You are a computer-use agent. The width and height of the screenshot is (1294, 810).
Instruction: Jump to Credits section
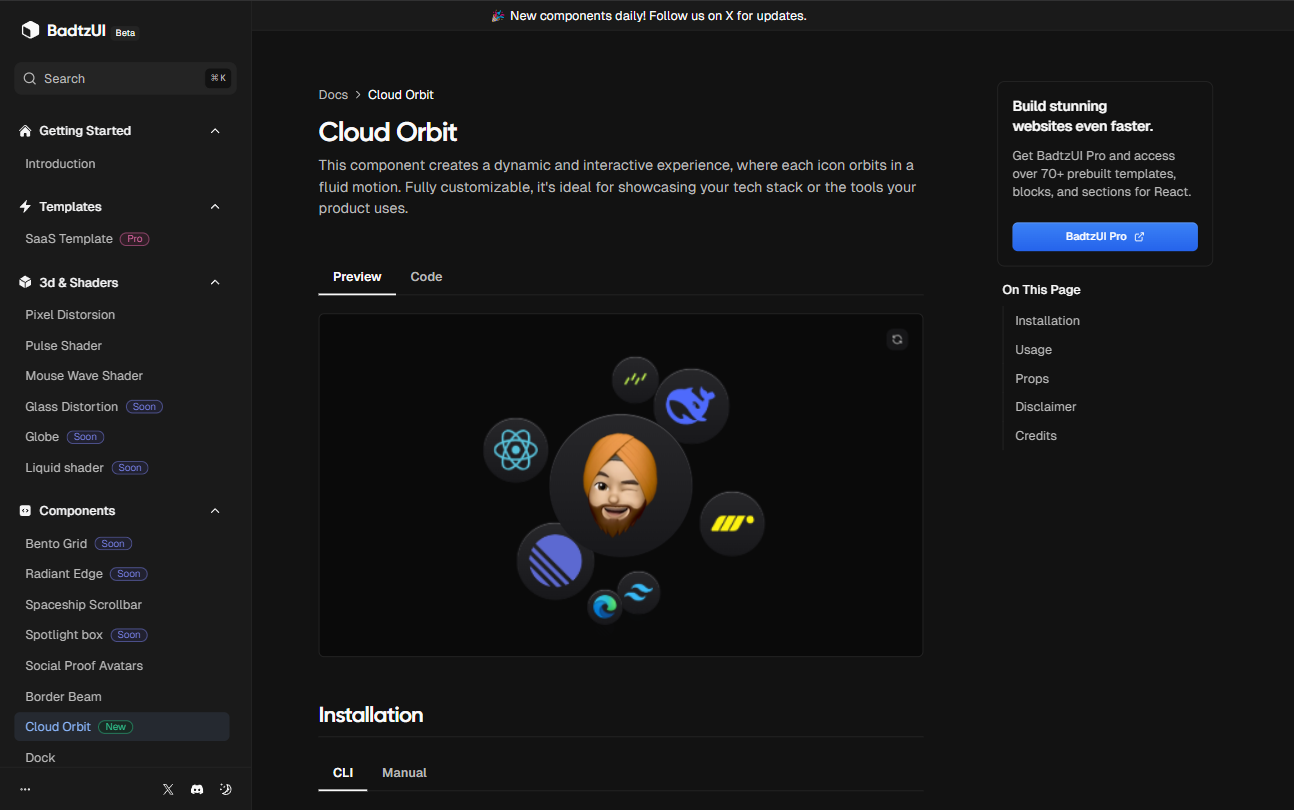pyautogui.click(x=1036, y=436)
